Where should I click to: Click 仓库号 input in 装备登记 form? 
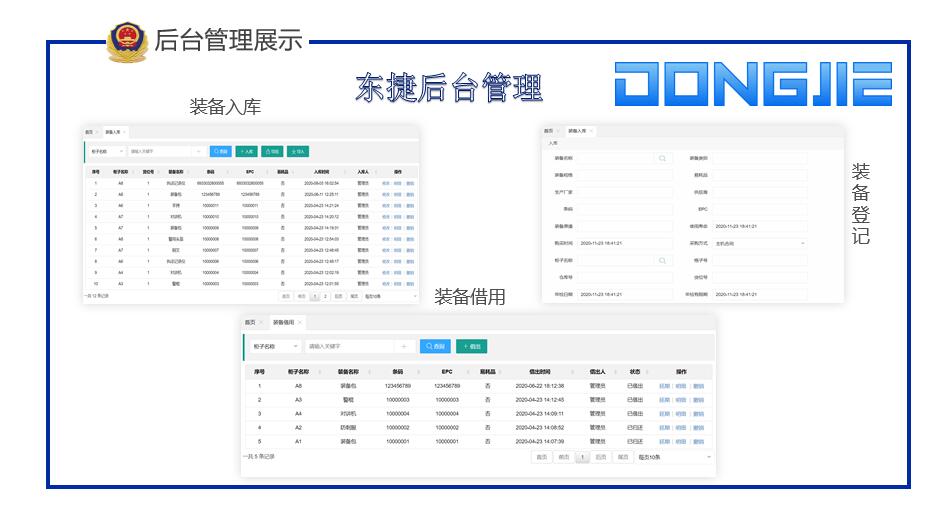coord(624,277)
